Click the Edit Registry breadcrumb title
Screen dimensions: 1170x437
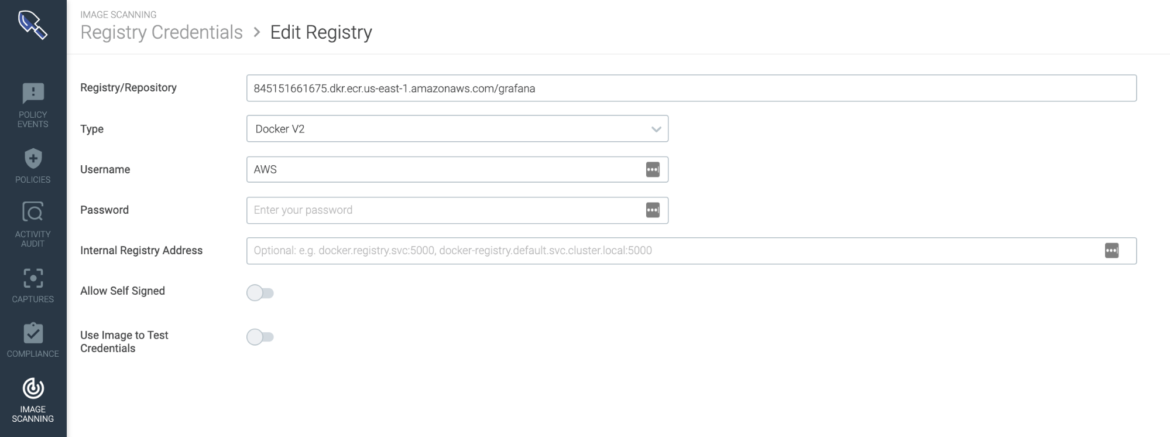pyautogui.click(x=321, y=32)
